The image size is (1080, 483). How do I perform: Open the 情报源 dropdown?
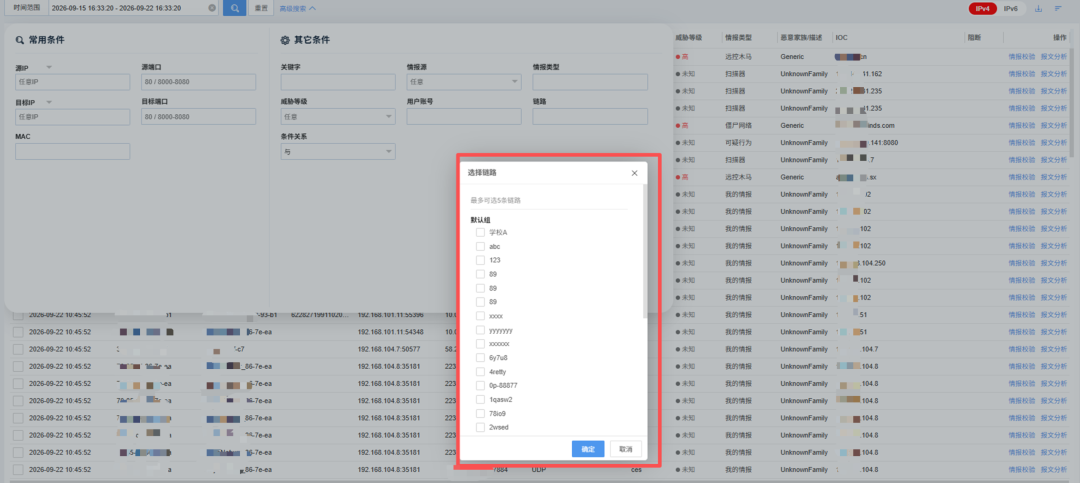(x=464, y=82)
